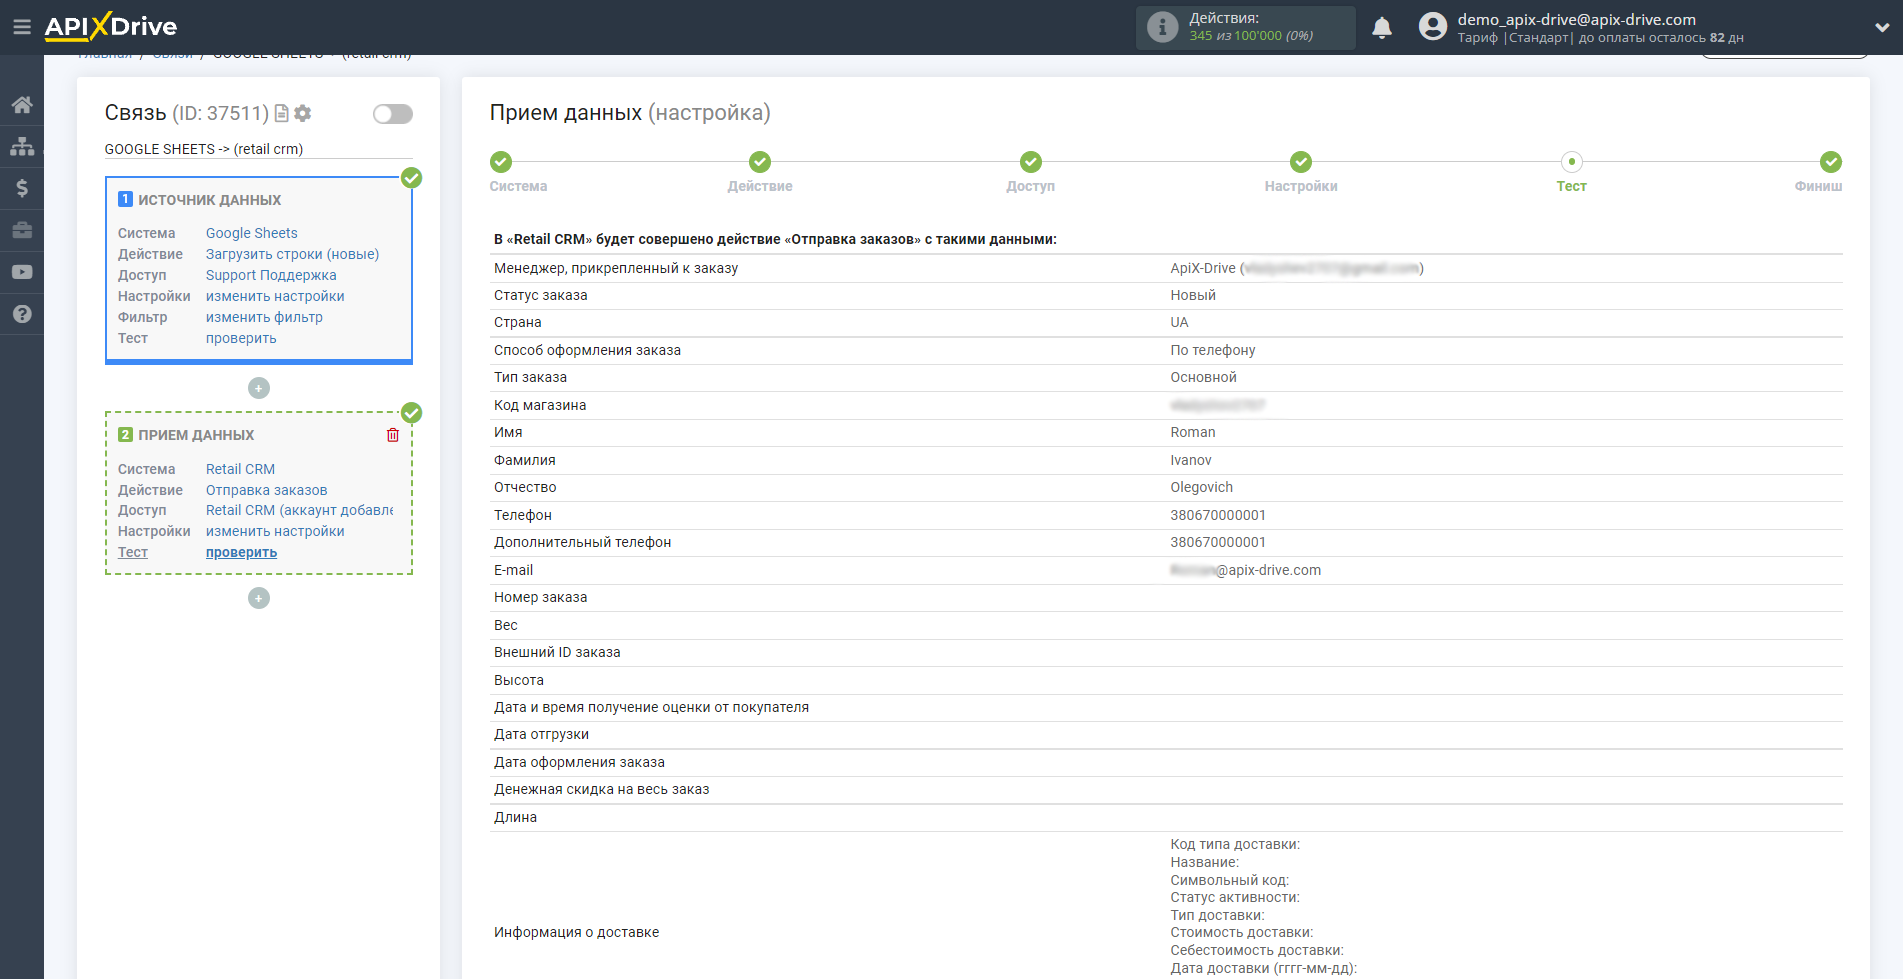Expand the account dropdown chevron
1903x979 pixels.
click(x=1881, y=28)
